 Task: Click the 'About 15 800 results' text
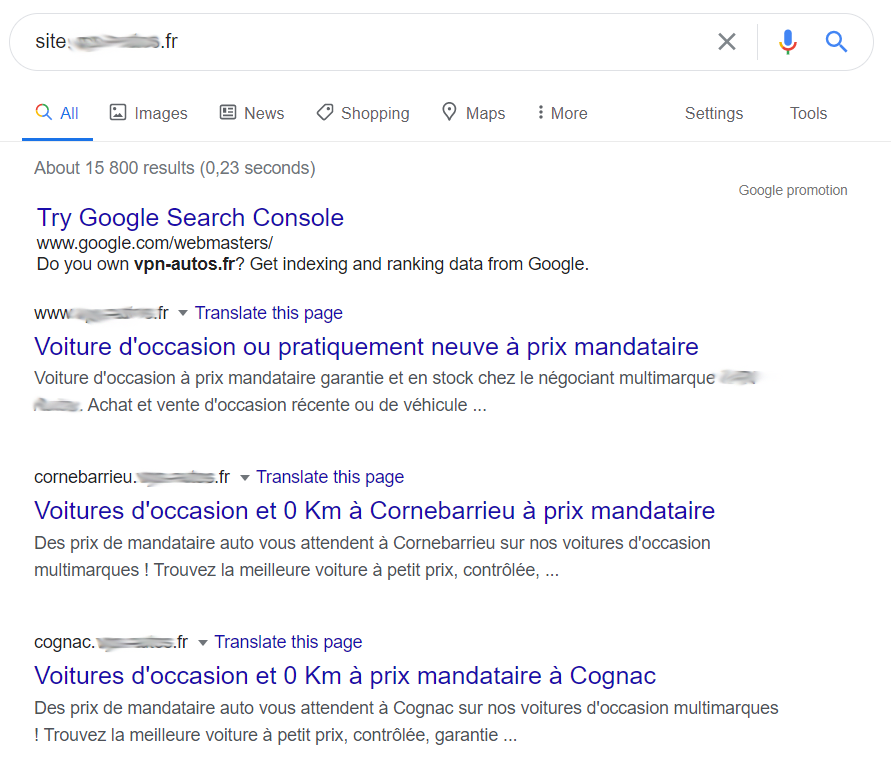click(x=174, y=168)
